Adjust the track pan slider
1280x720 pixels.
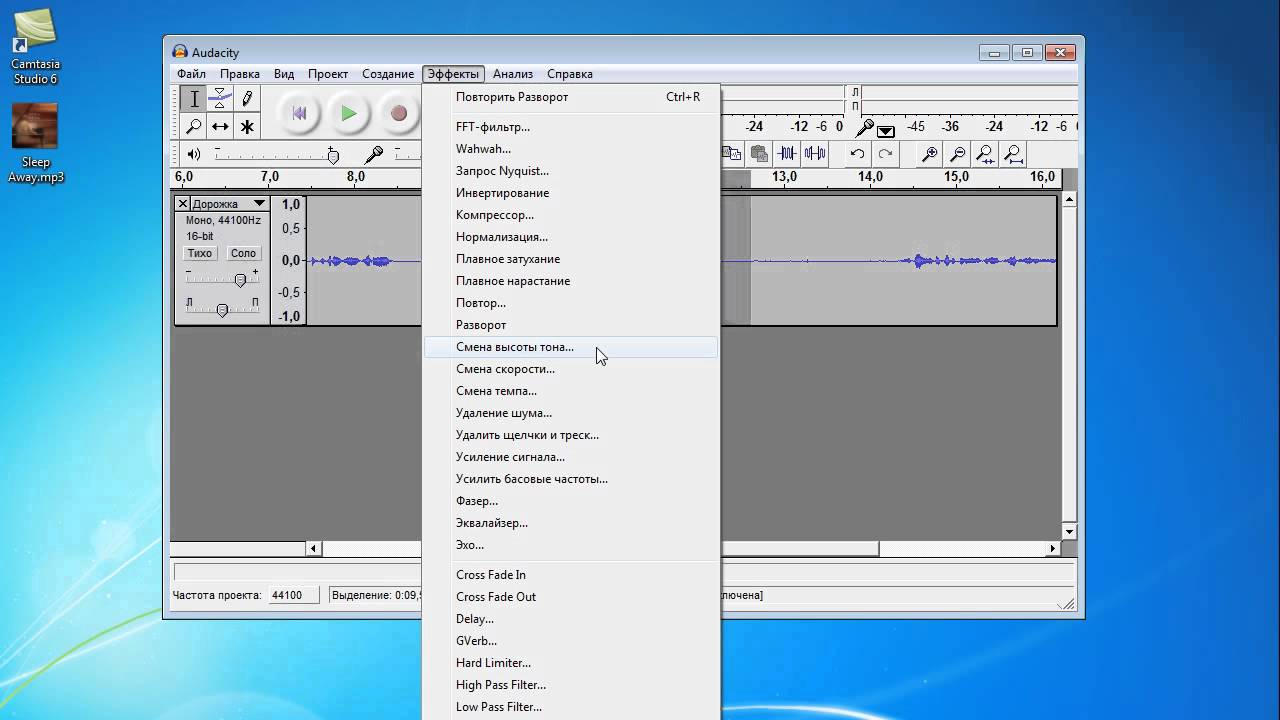(x=222, y=309)
